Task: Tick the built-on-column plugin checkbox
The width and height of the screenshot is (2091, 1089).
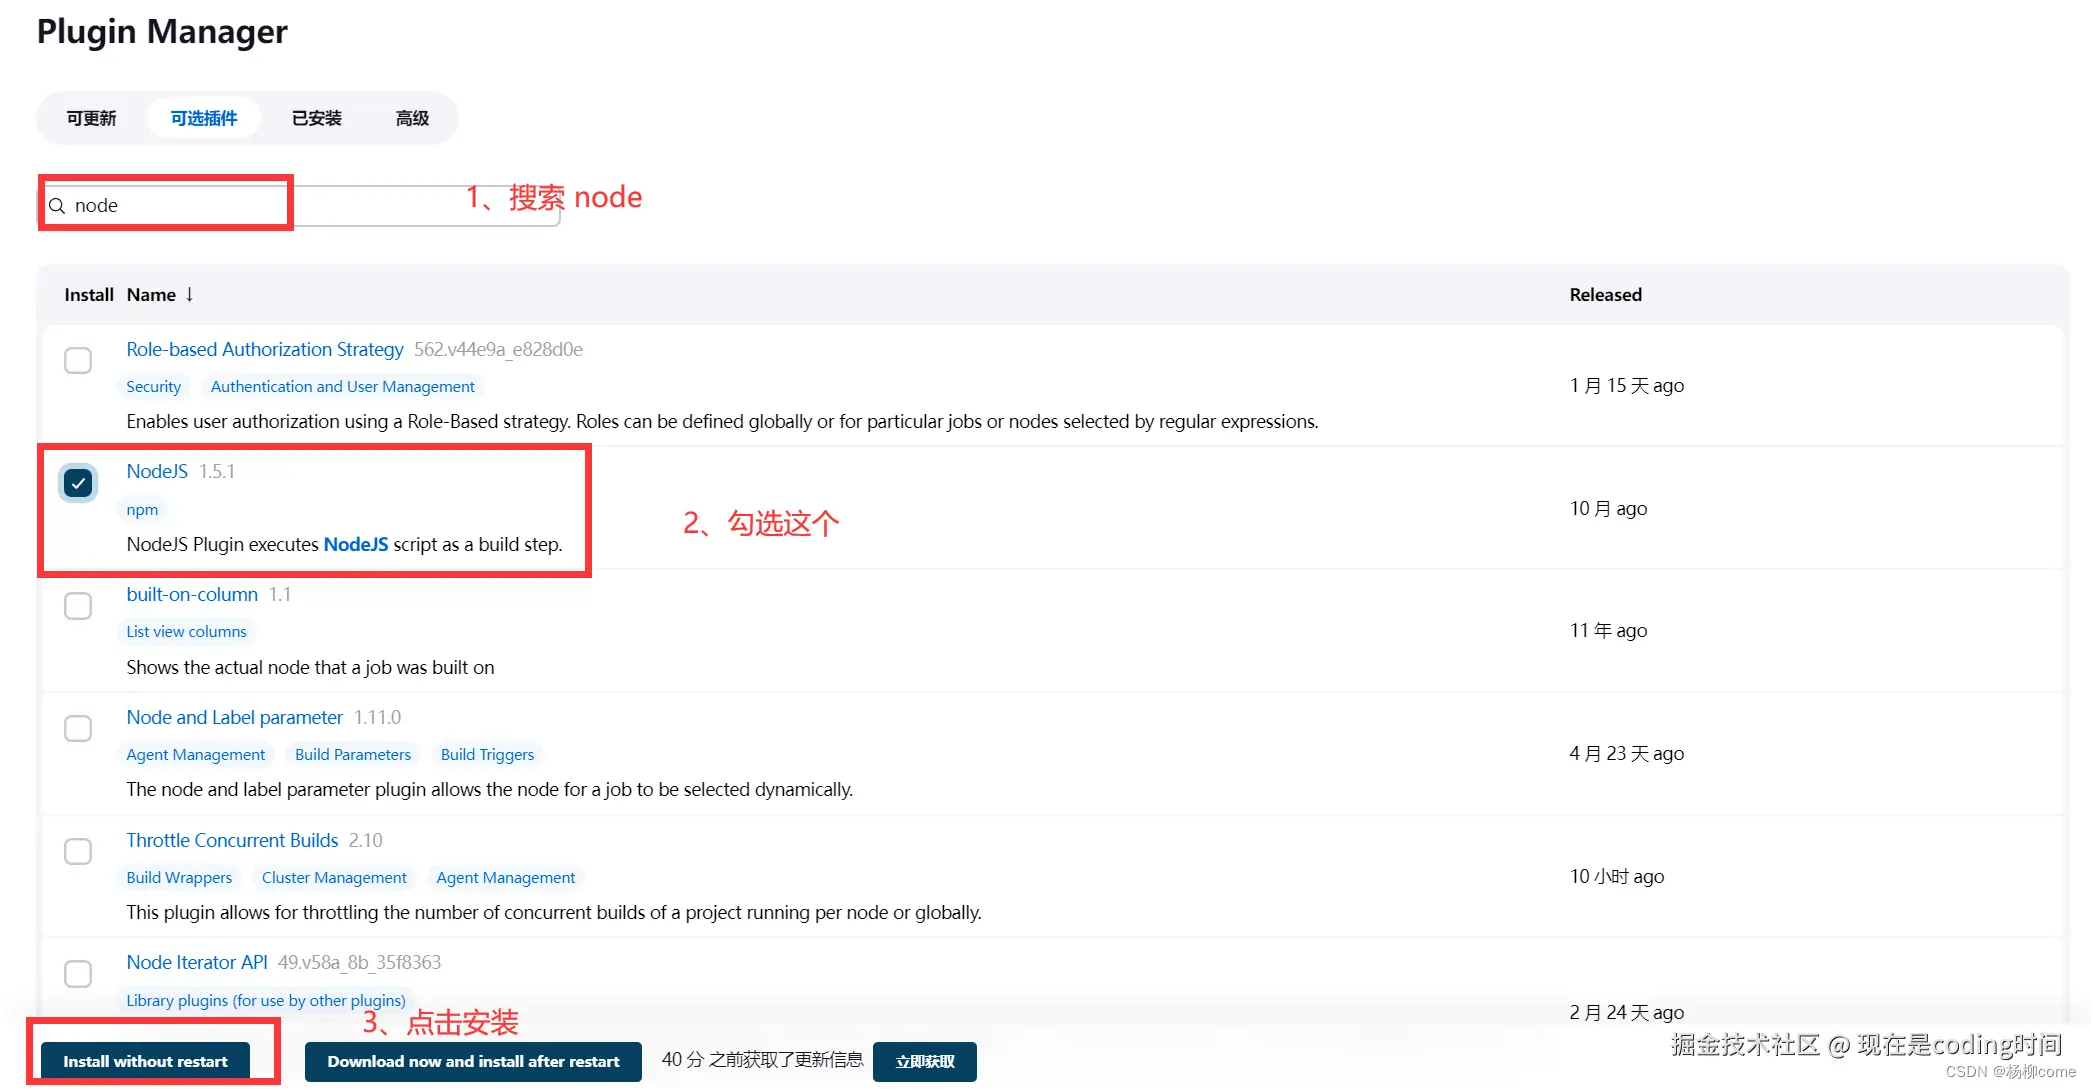Action: [x=78, y=606]
